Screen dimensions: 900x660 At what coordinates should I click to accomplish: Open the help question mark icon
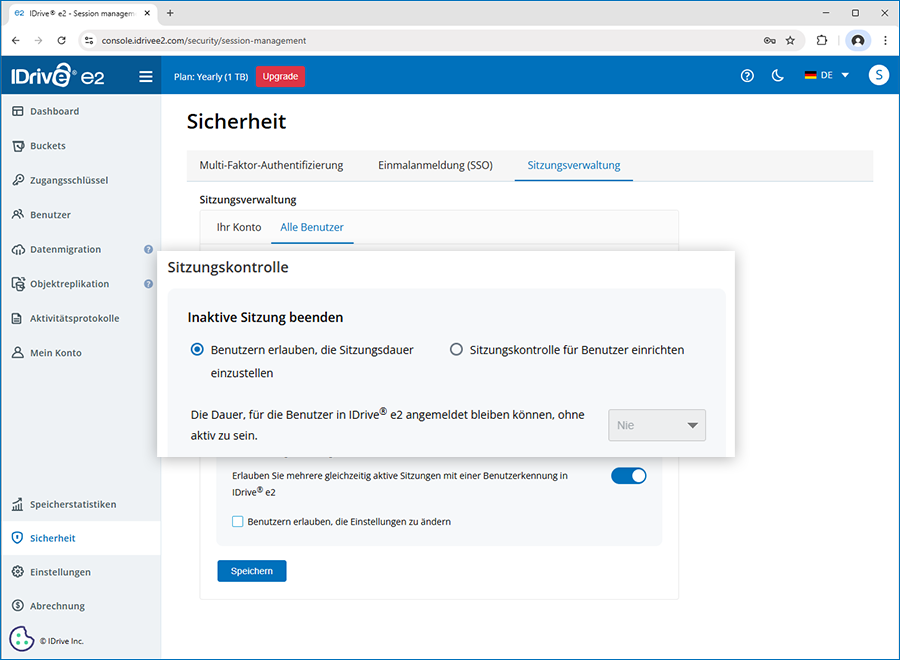747,76
